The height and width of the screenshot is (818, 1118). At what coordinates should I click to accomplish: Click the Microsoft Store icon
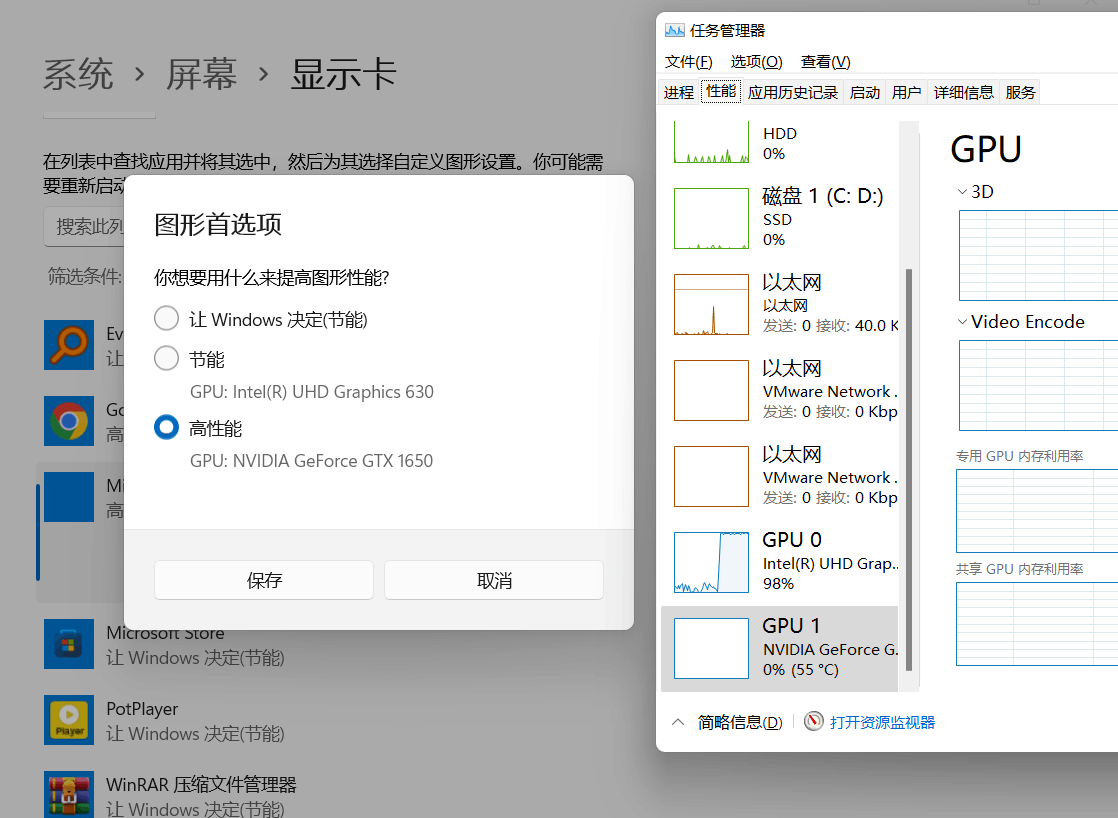(x=69, y=644)
